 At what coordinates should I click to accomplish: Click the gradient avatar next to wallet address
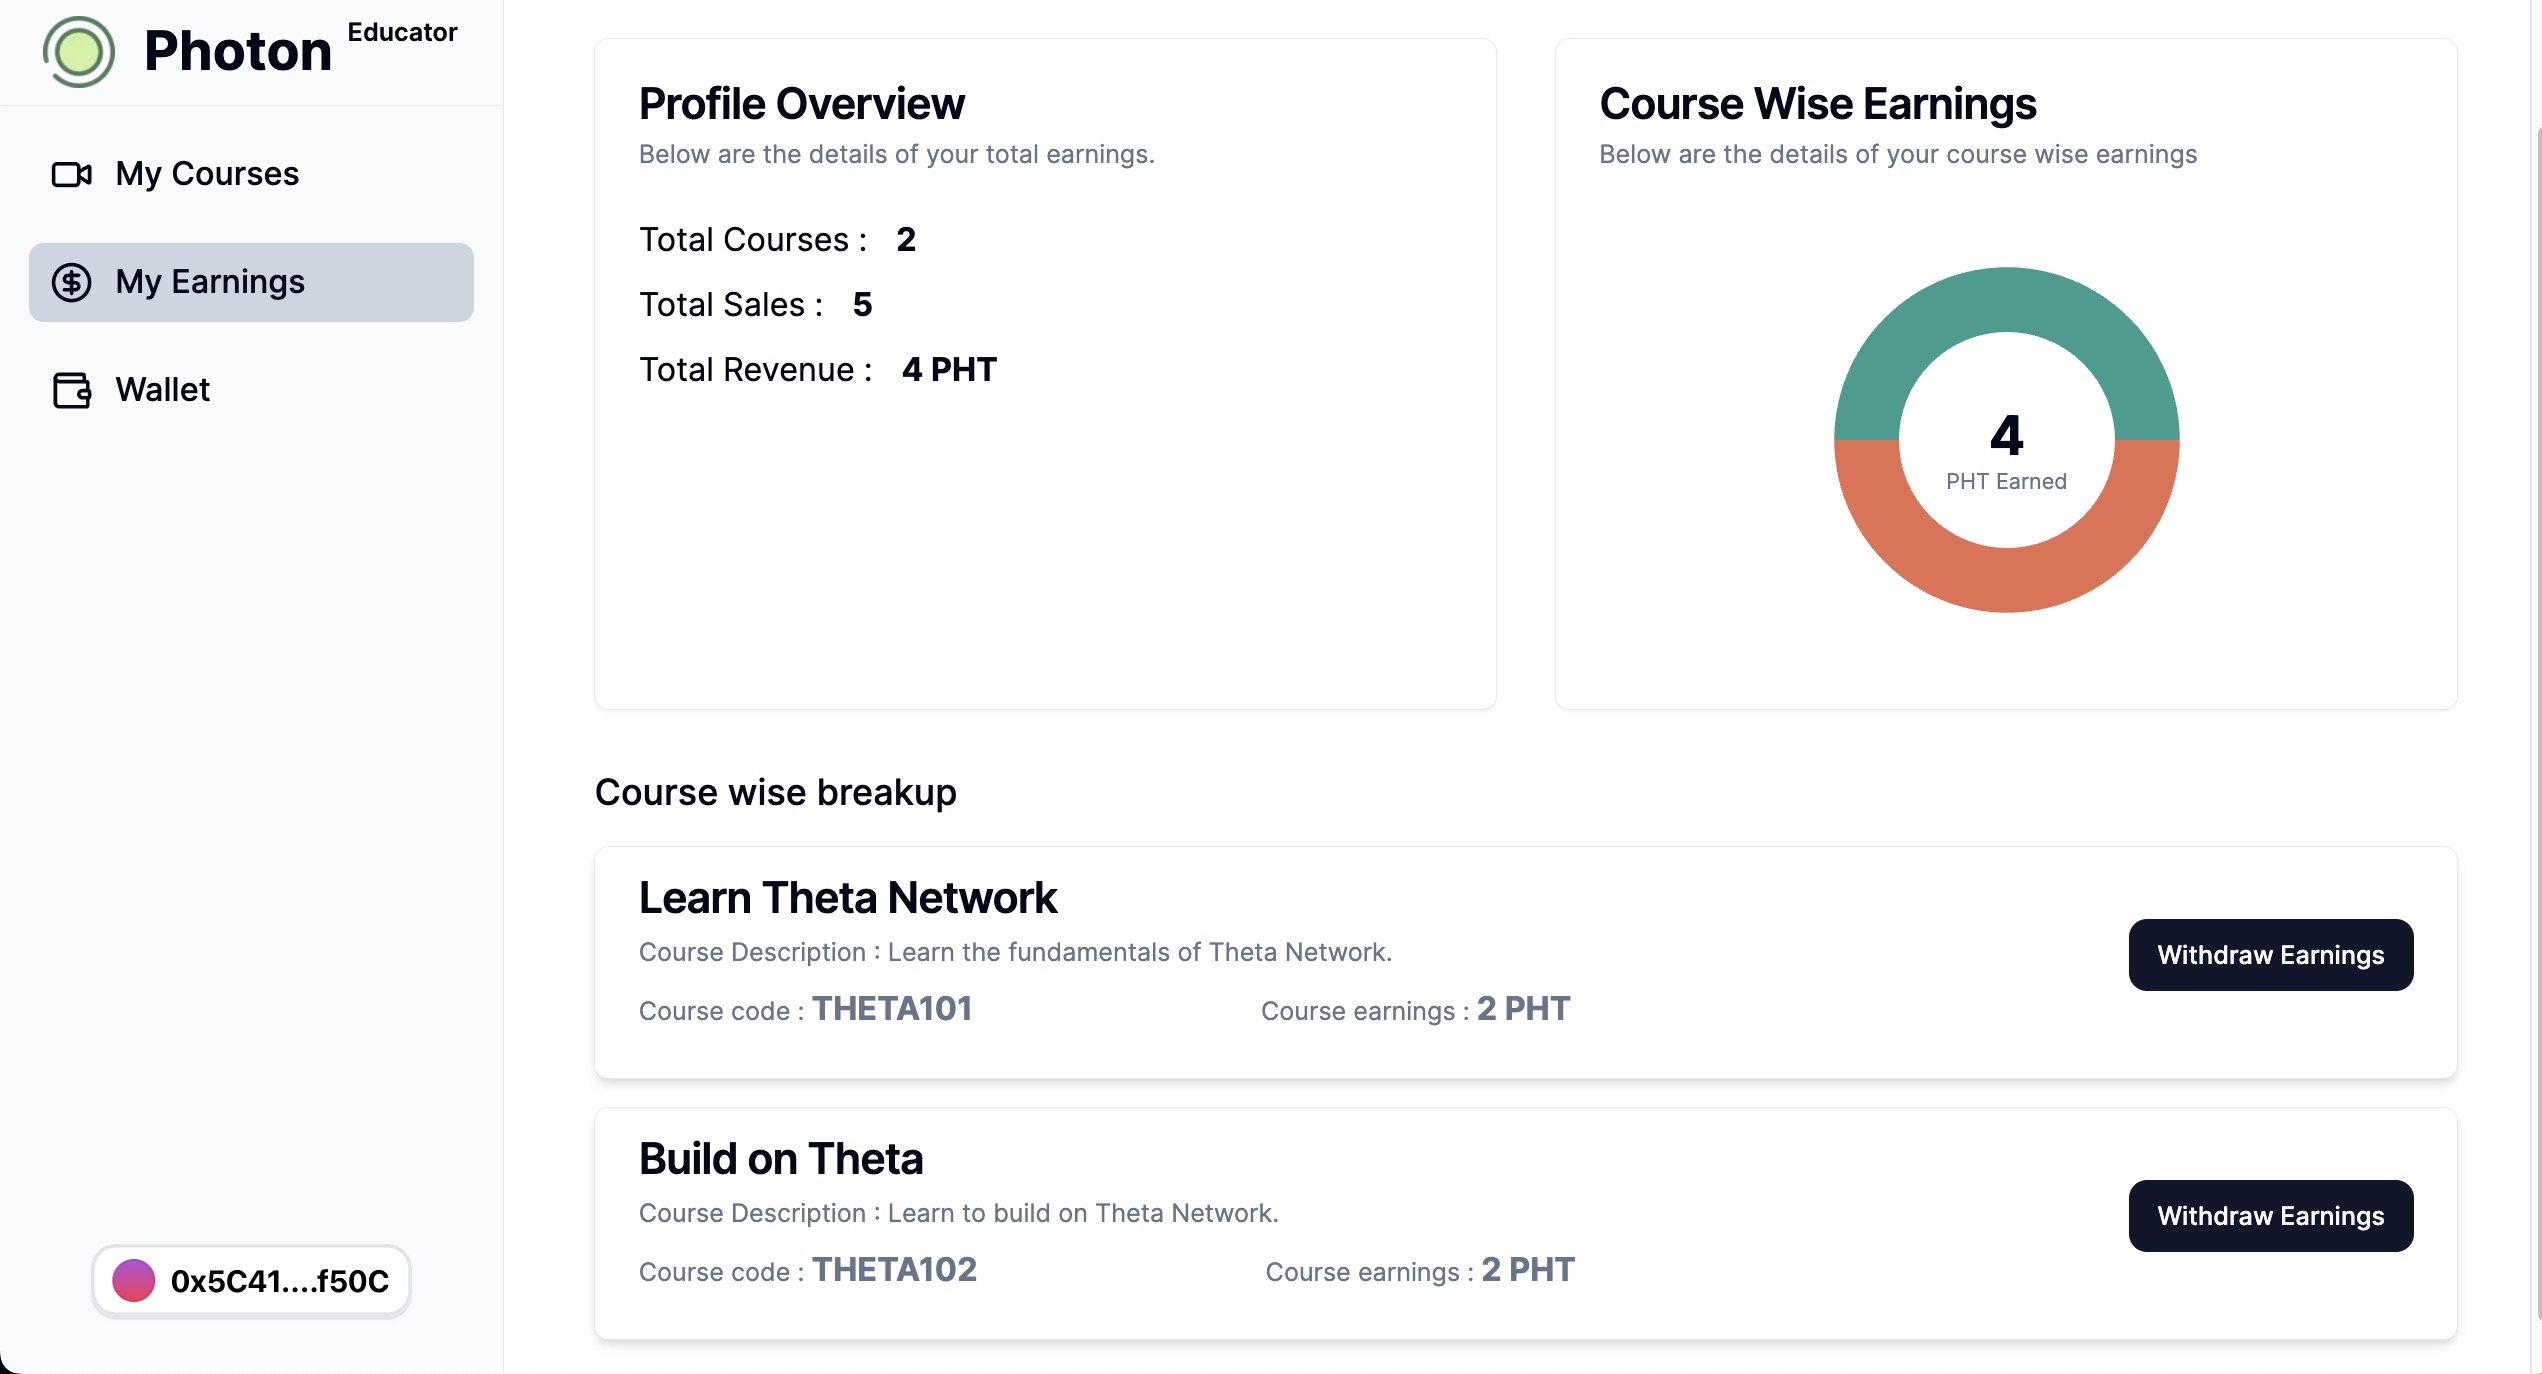pyautogui.click(x=133, y=1280)
